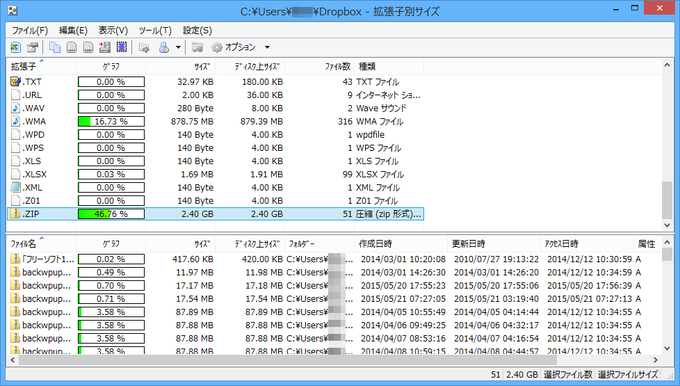The image size is (680, 386).
Task: Click the blue select-all toolbar icon
Action: point(121,47)
